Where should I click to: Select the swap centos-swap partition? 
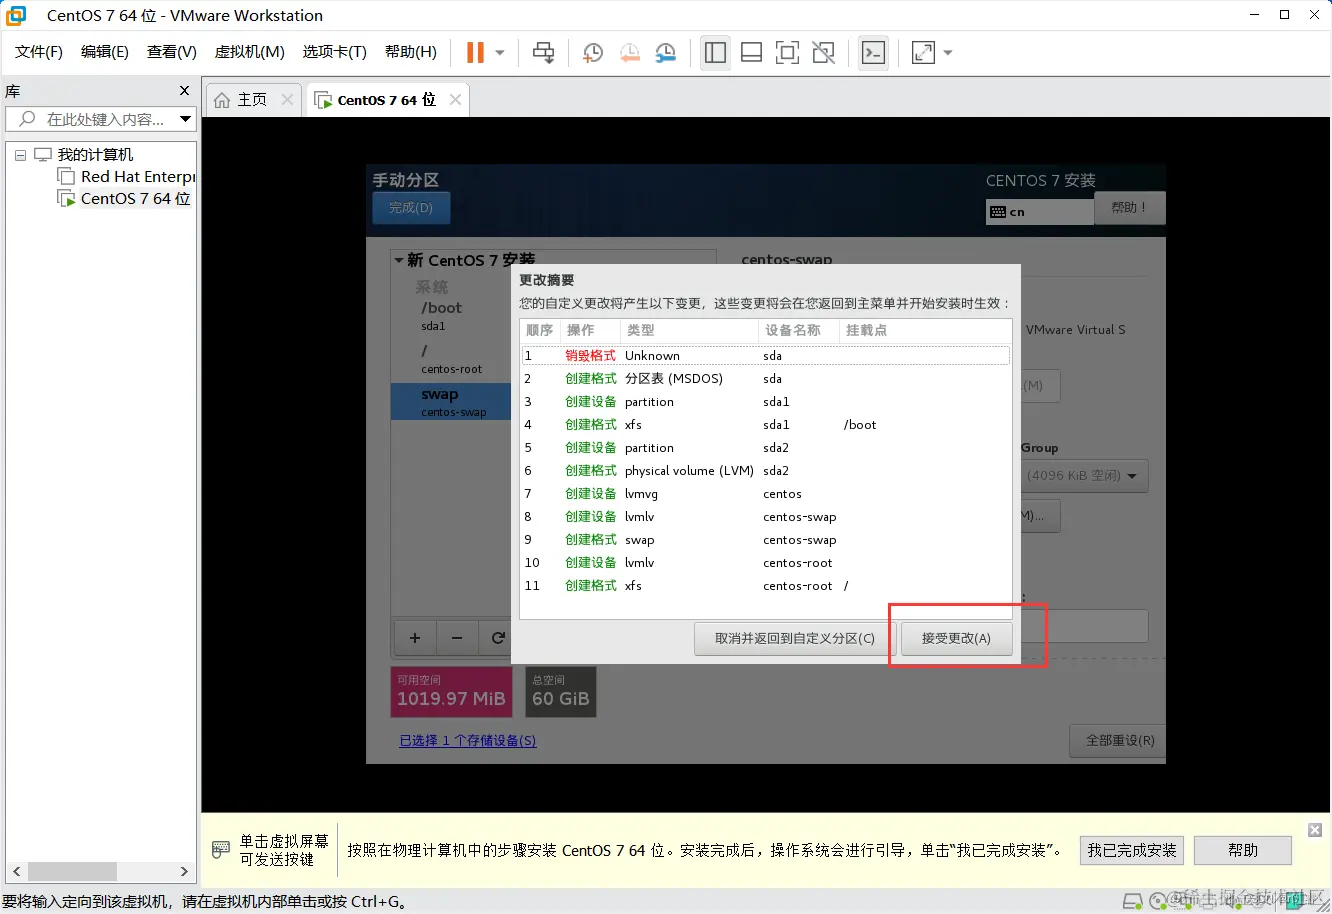450,402
